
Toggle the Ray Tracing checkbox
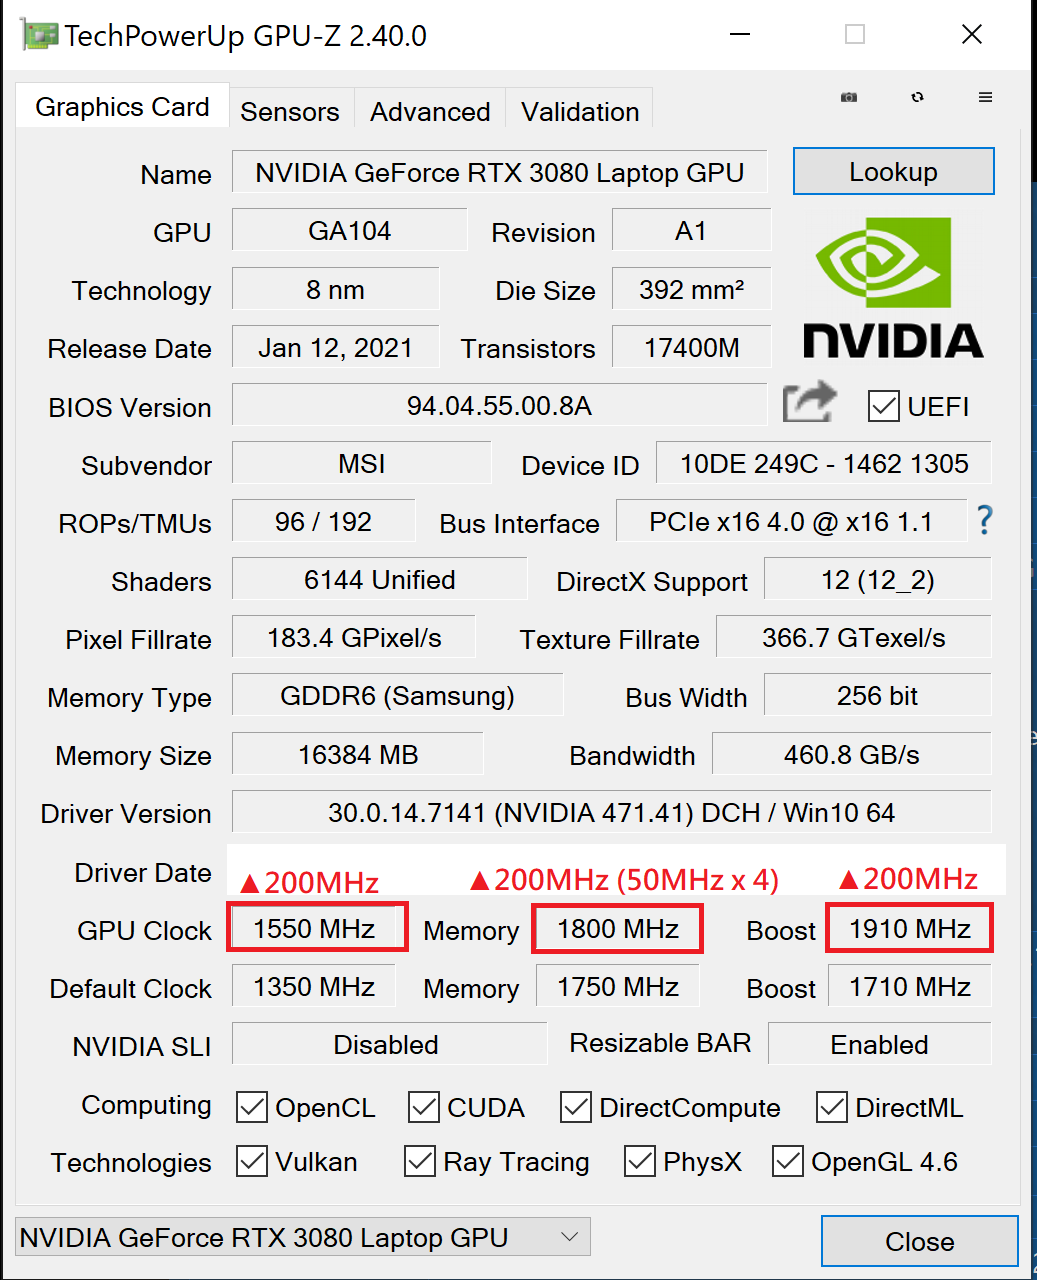(x=420, y=1161)
